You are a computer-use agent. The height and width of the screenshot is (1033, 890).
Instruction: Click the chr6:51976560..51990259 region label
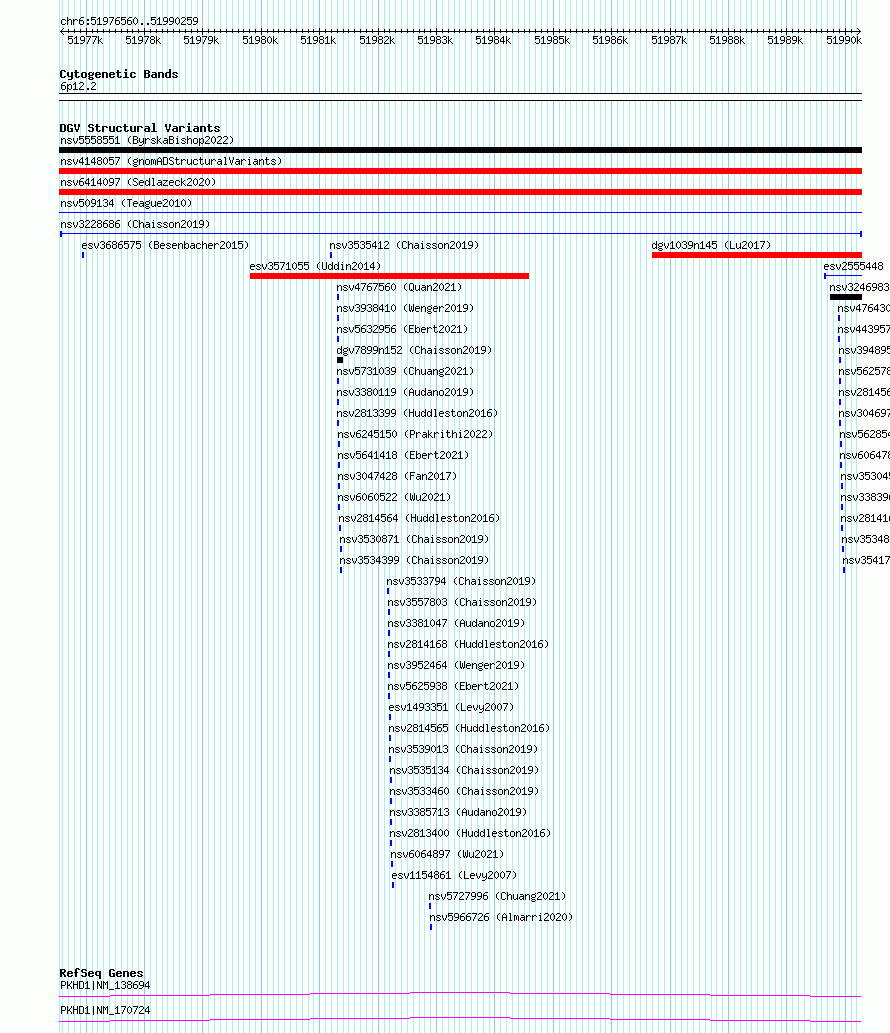[x=129, y=21]
